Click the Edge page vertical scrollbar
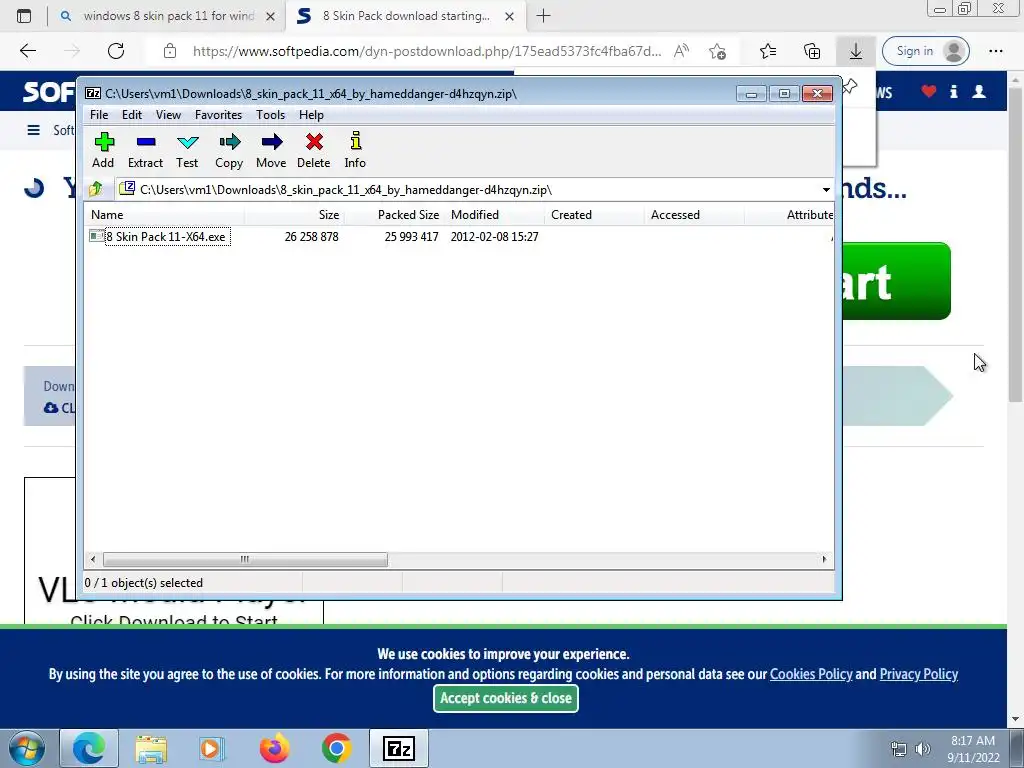The height and width of the screenshot is (768, 1024). click(x=1015, y=243)
